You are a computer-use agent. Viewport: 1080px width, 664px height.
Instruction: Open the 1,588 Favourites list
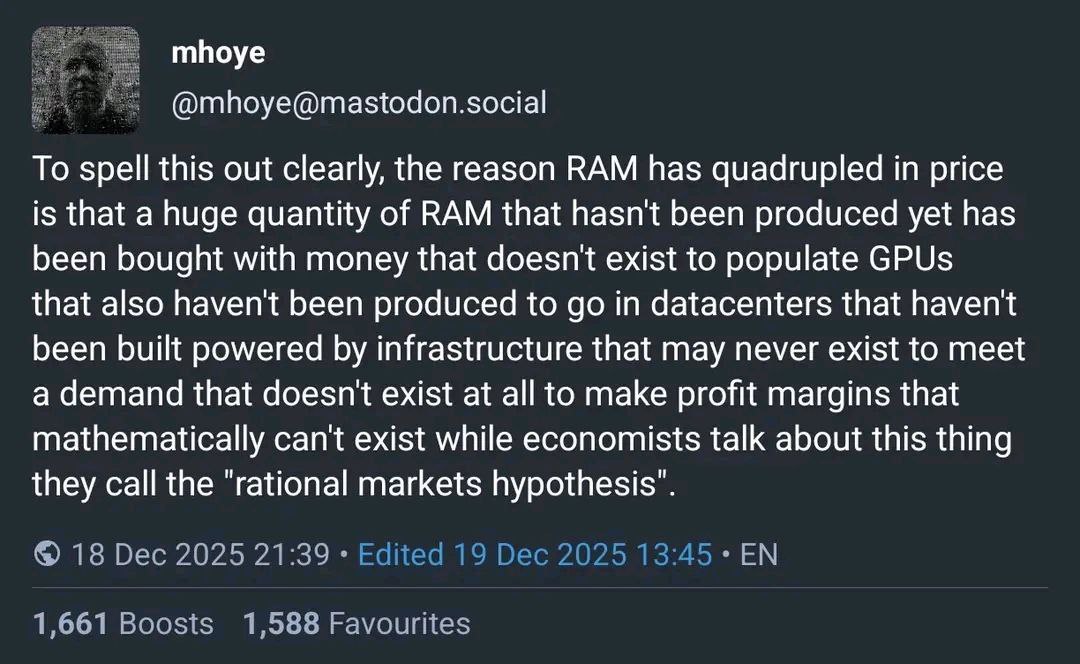pyautogui.click(x=356, y=624)
